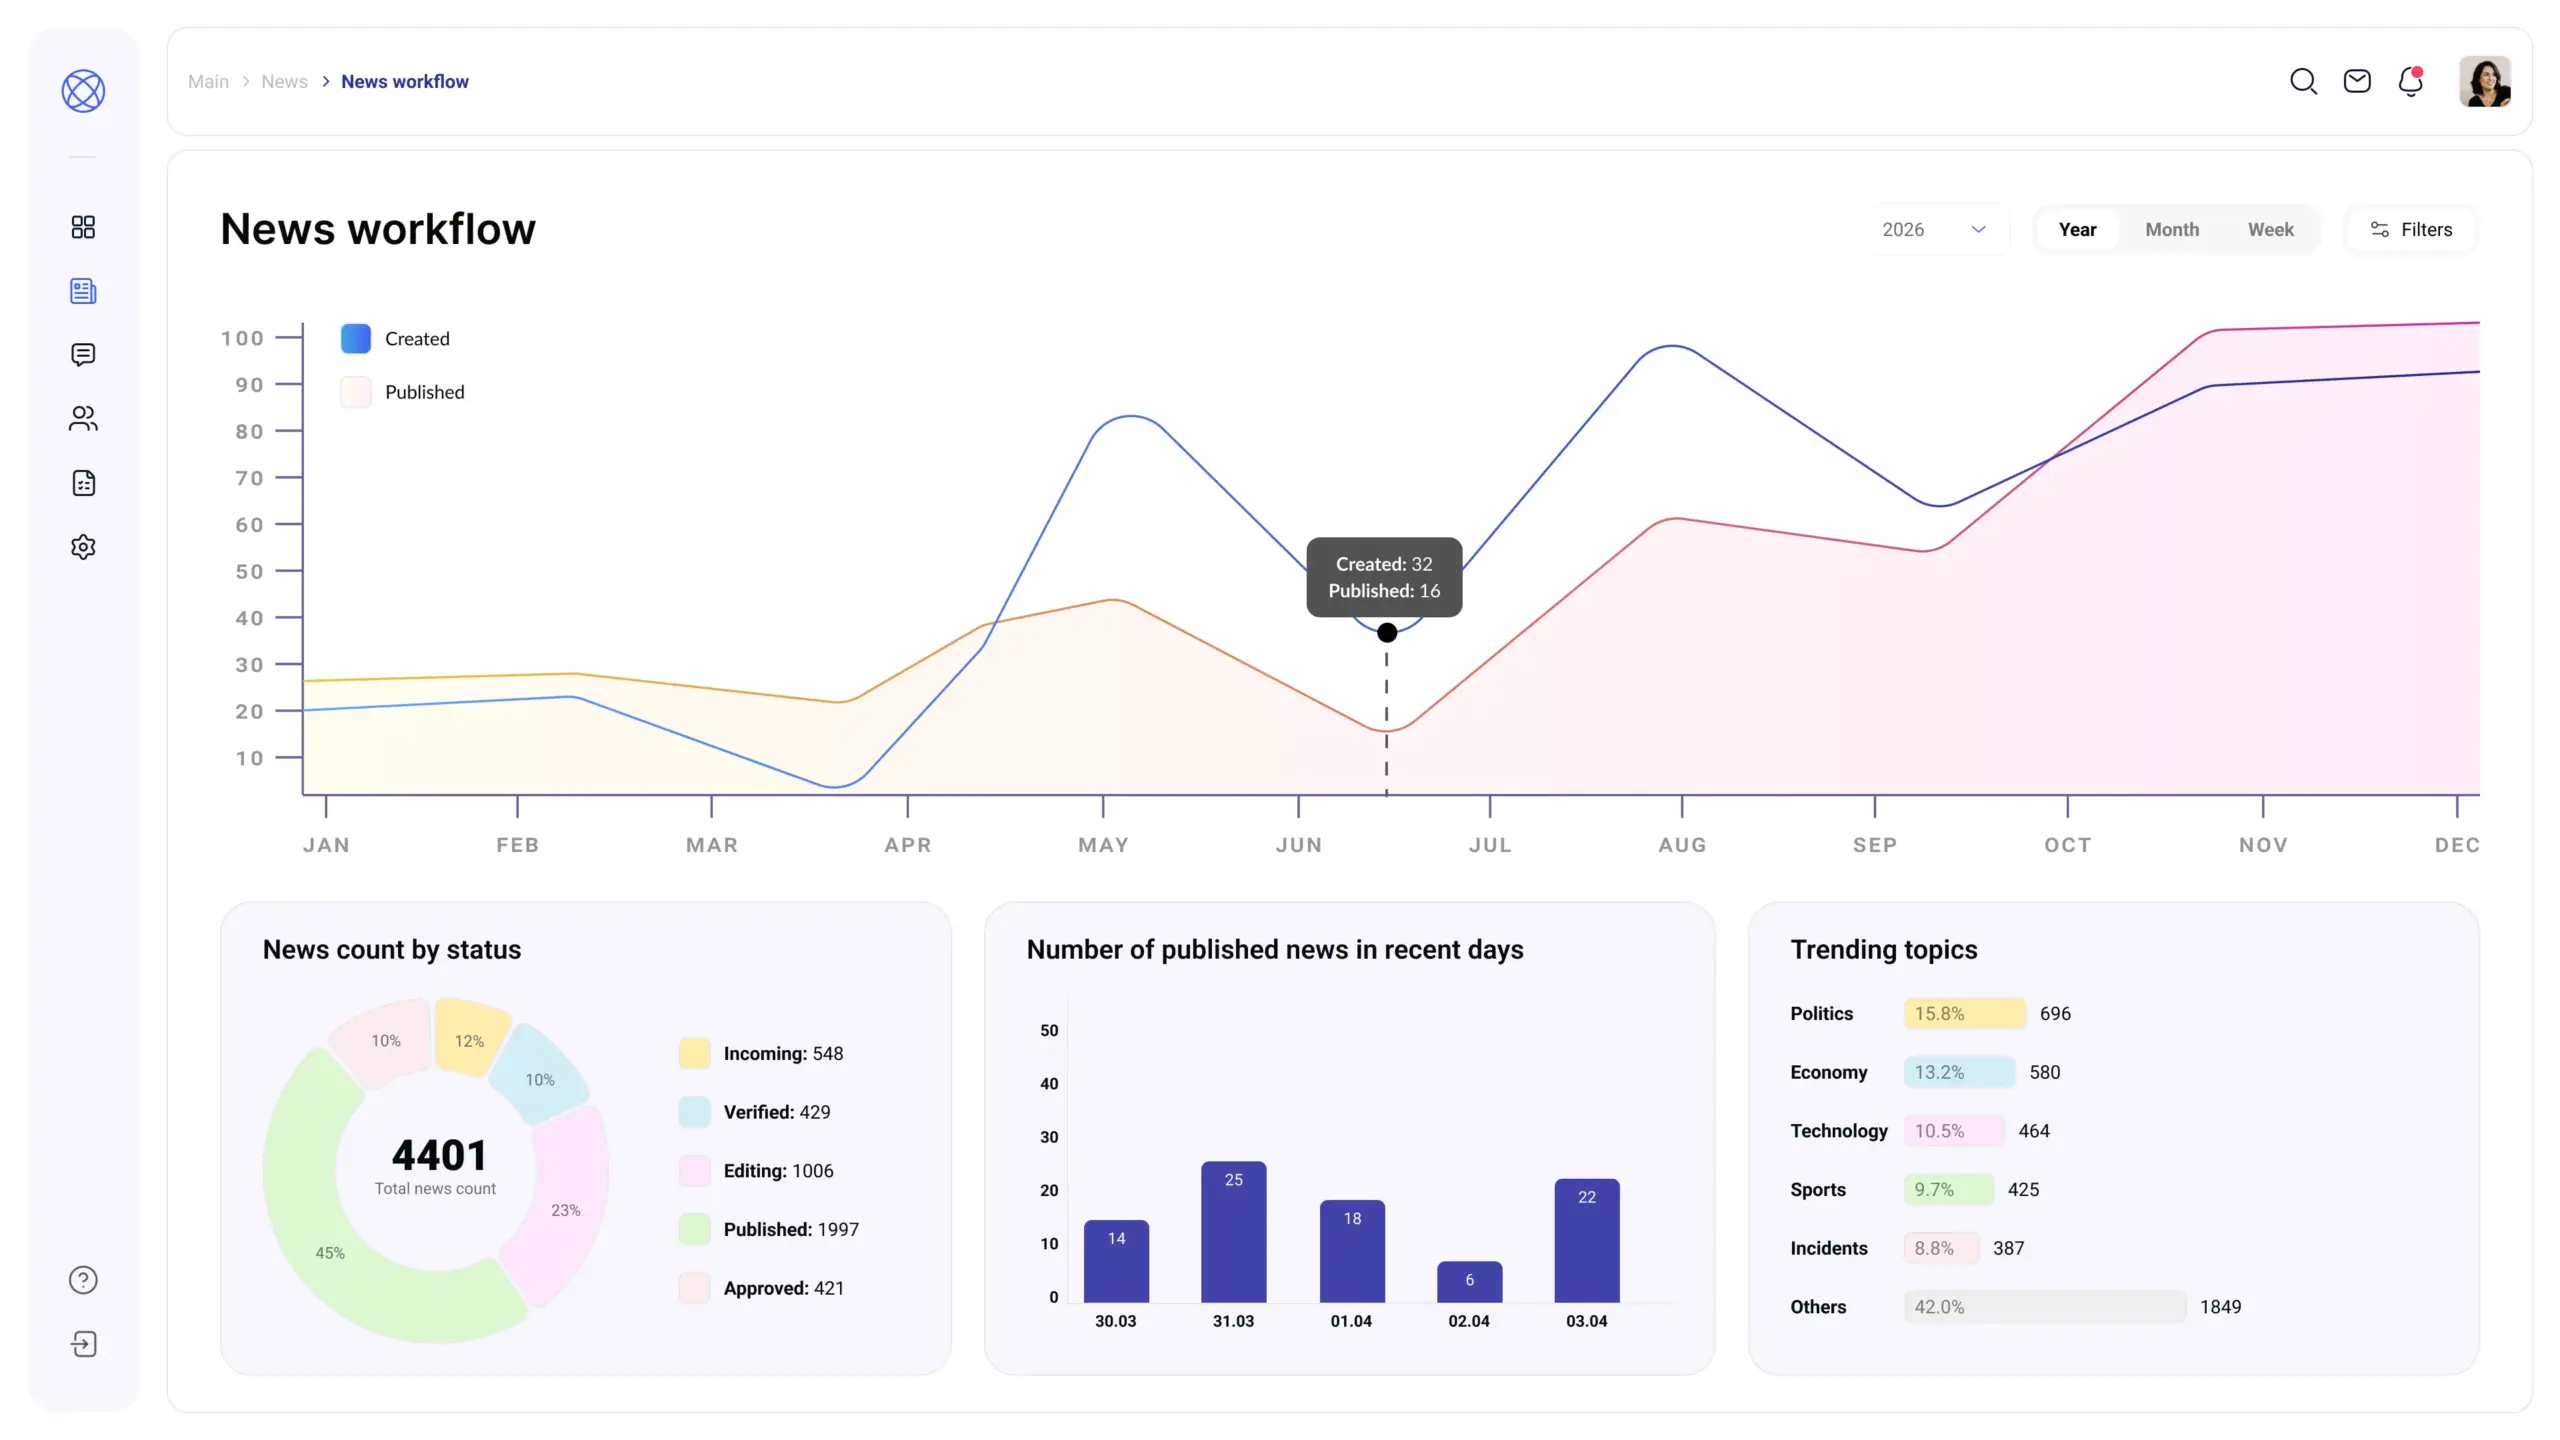Open the mail envelope icon in header
Viewport: 2560px width, 1440px height.
[x=2357, y=81]
